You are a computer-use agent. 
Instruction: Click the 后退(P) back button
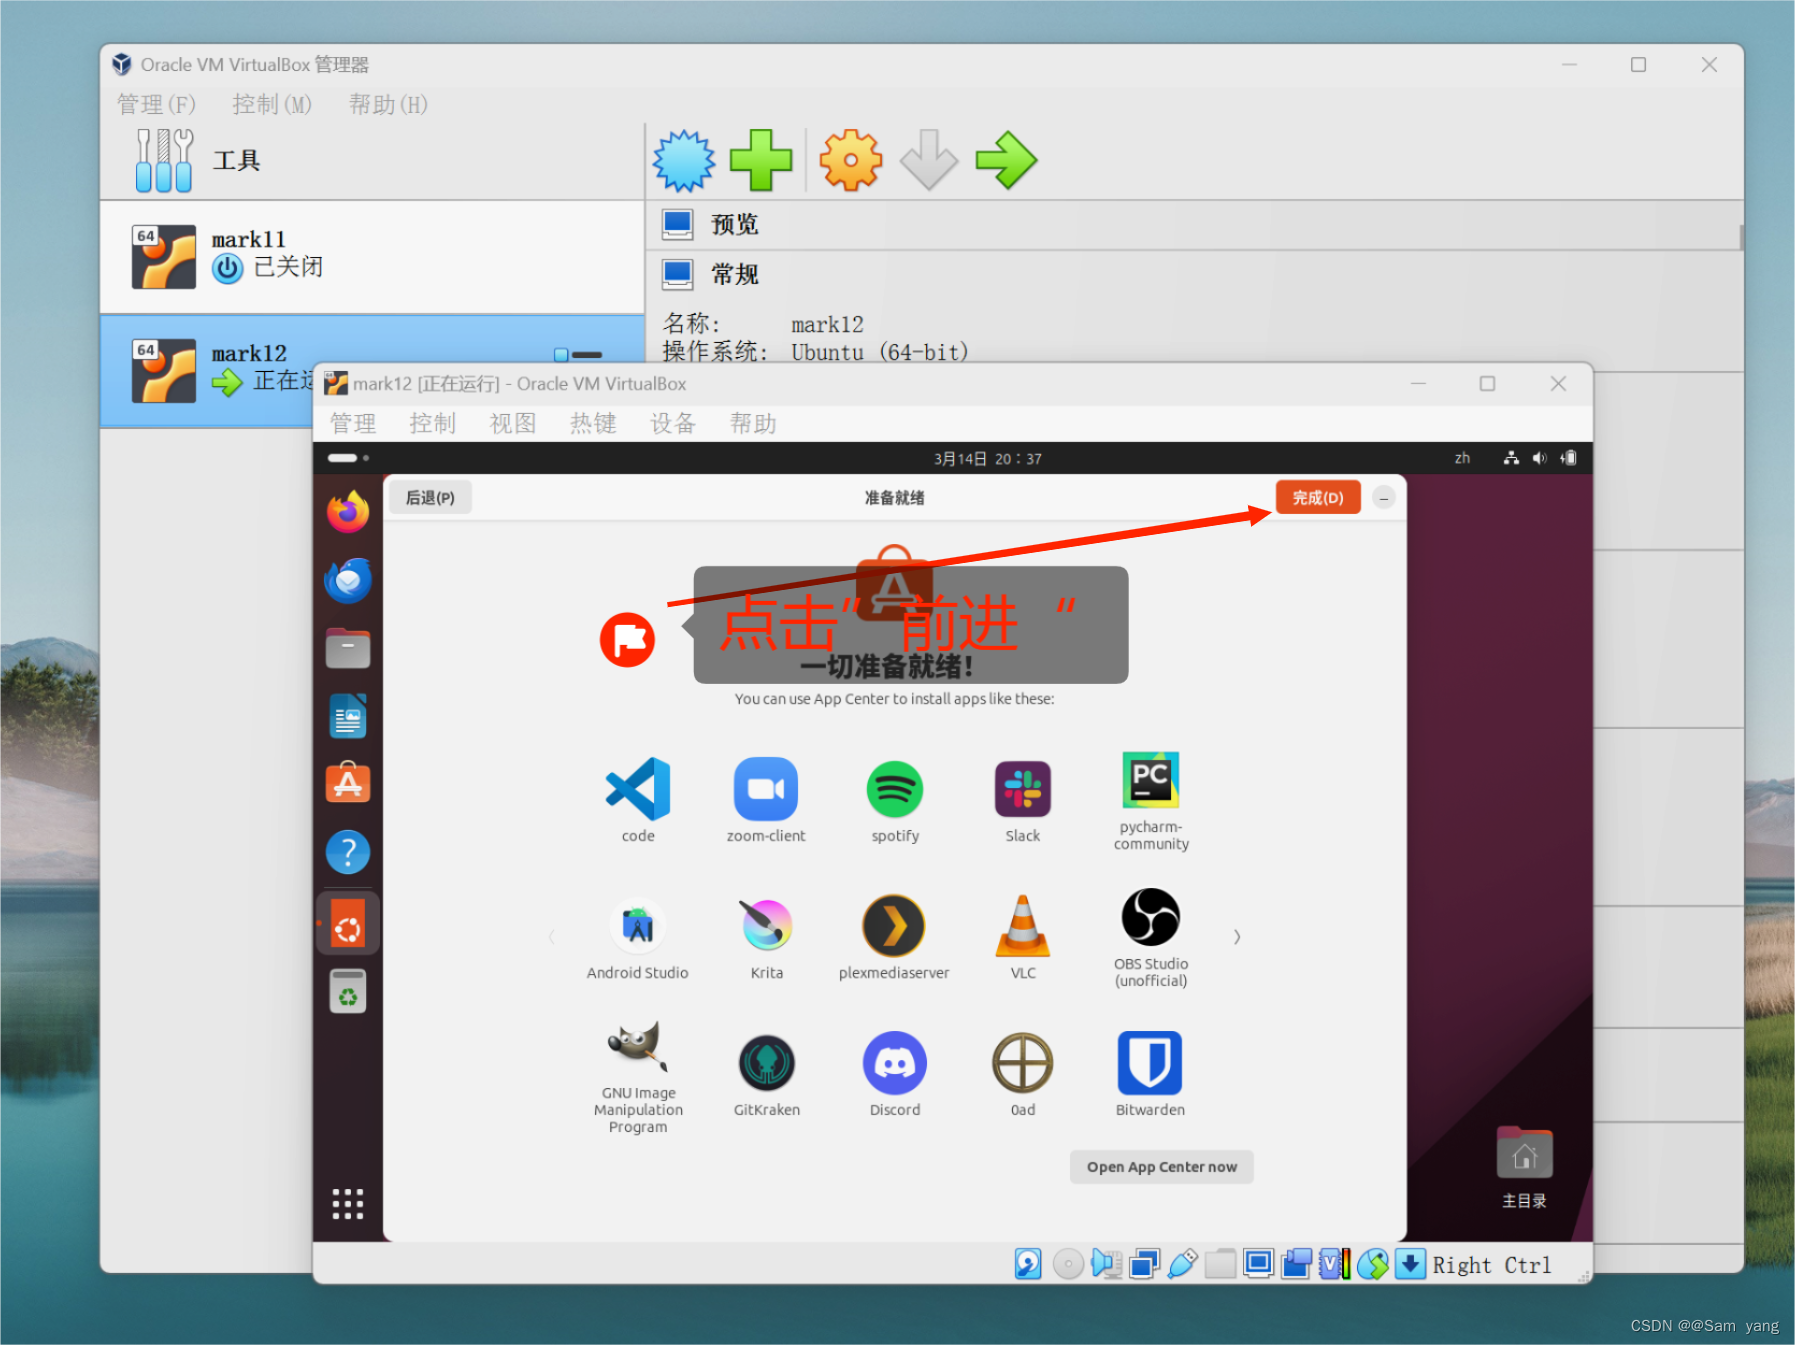pyautogui.click(x=430, y=497)
